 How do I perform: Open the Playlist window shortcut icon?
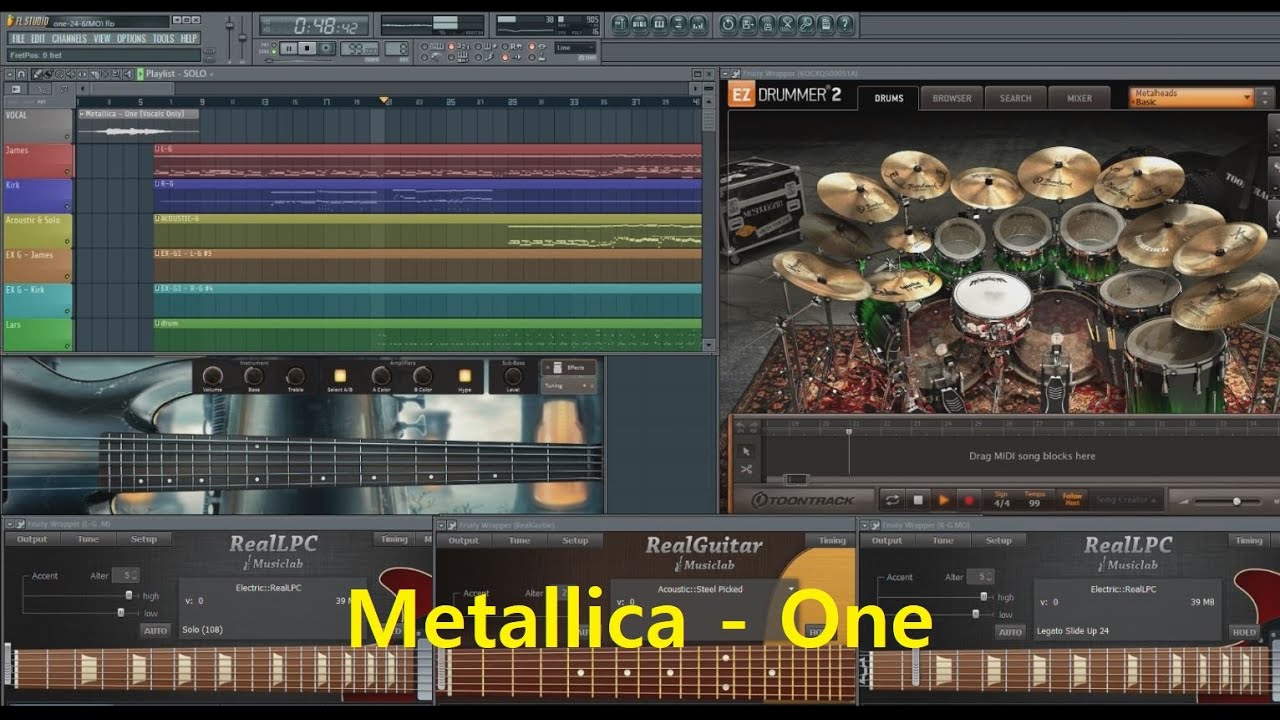pyautogui.click(x=621, y=23)
